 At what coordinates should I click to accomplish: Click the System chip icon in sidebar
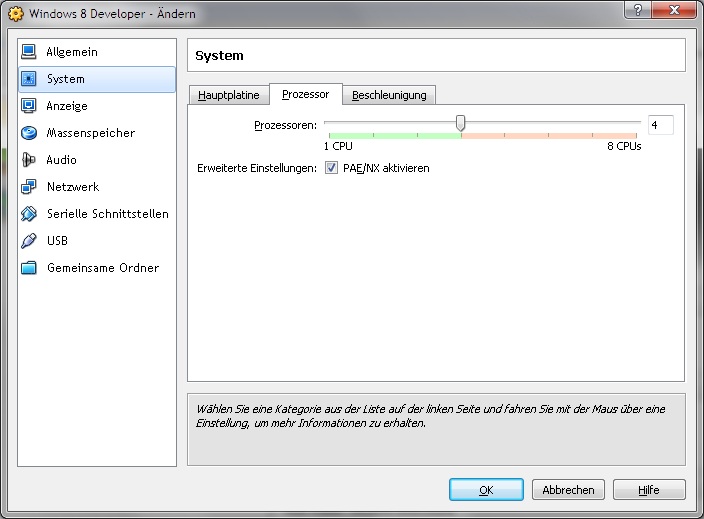coord(29,79)
